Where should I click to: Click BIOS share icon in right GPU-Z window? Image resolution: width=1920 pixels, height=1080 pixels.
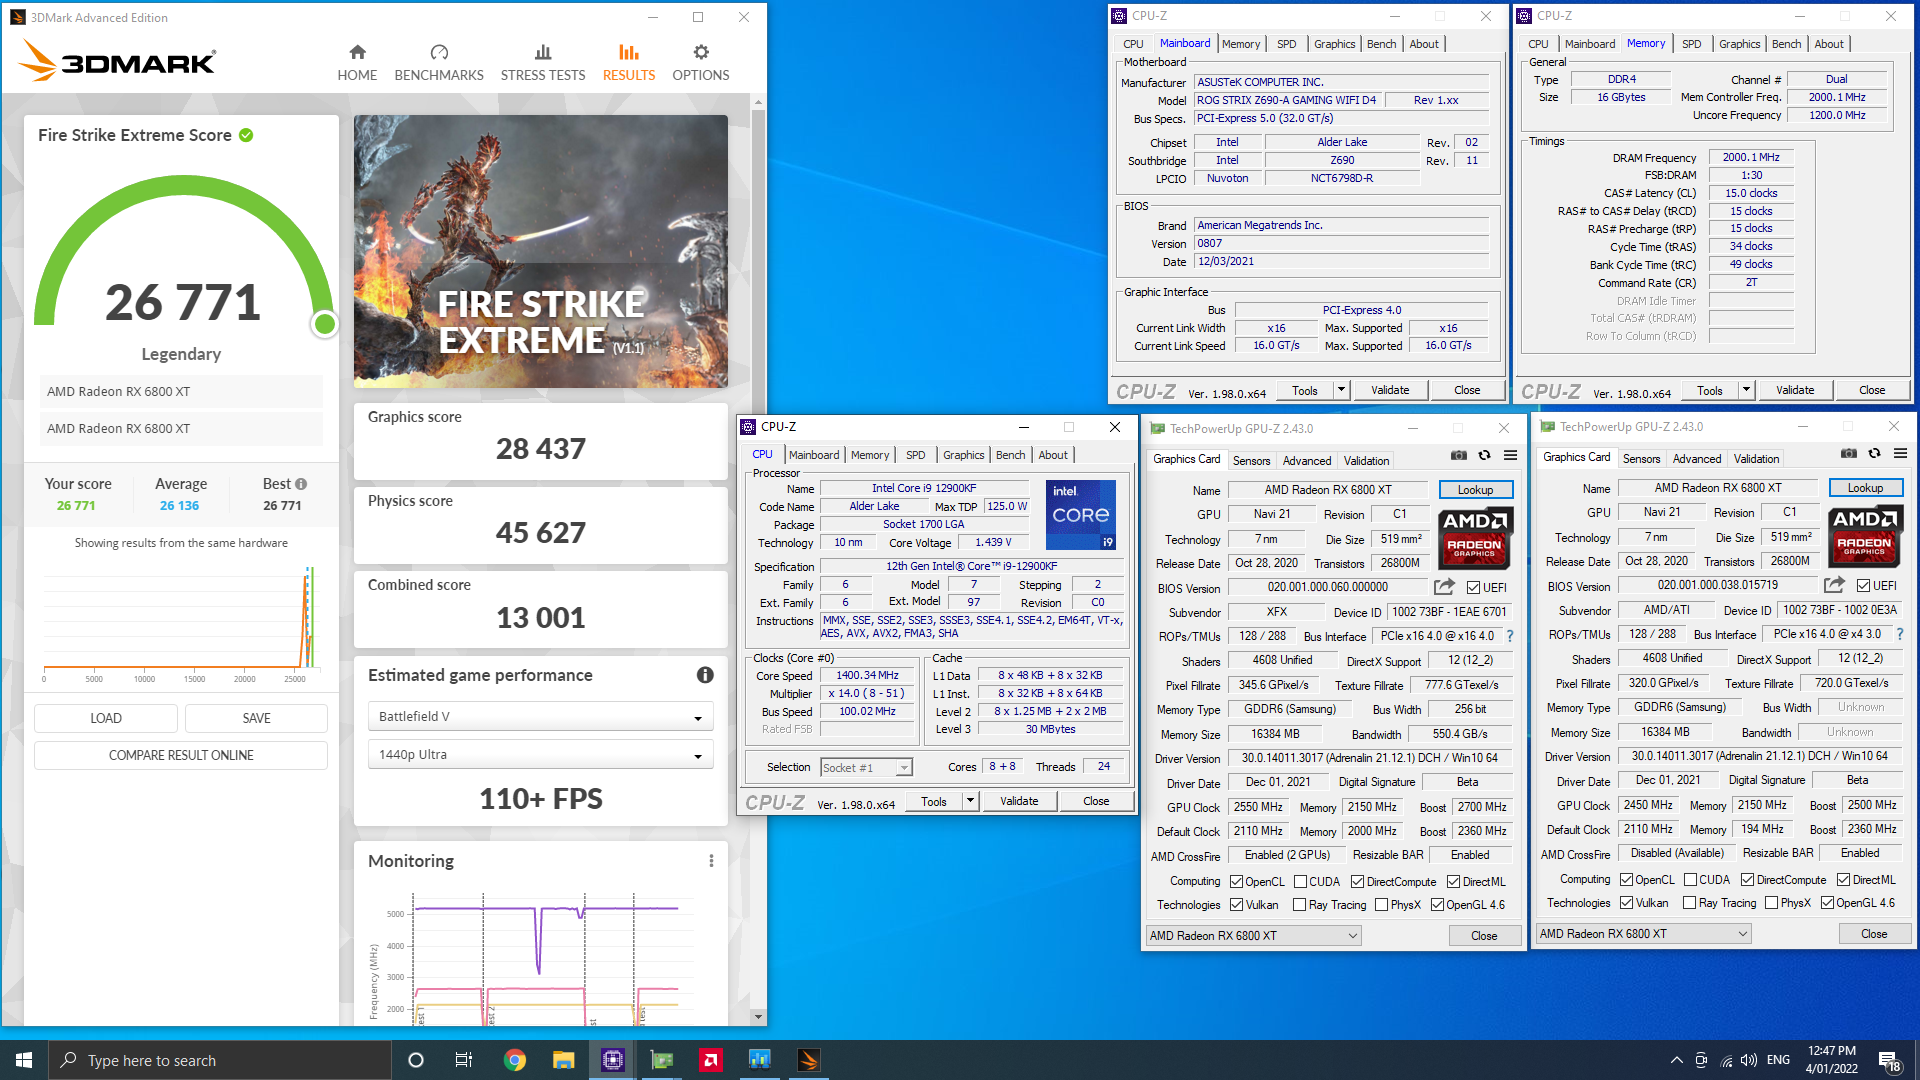1834,585
